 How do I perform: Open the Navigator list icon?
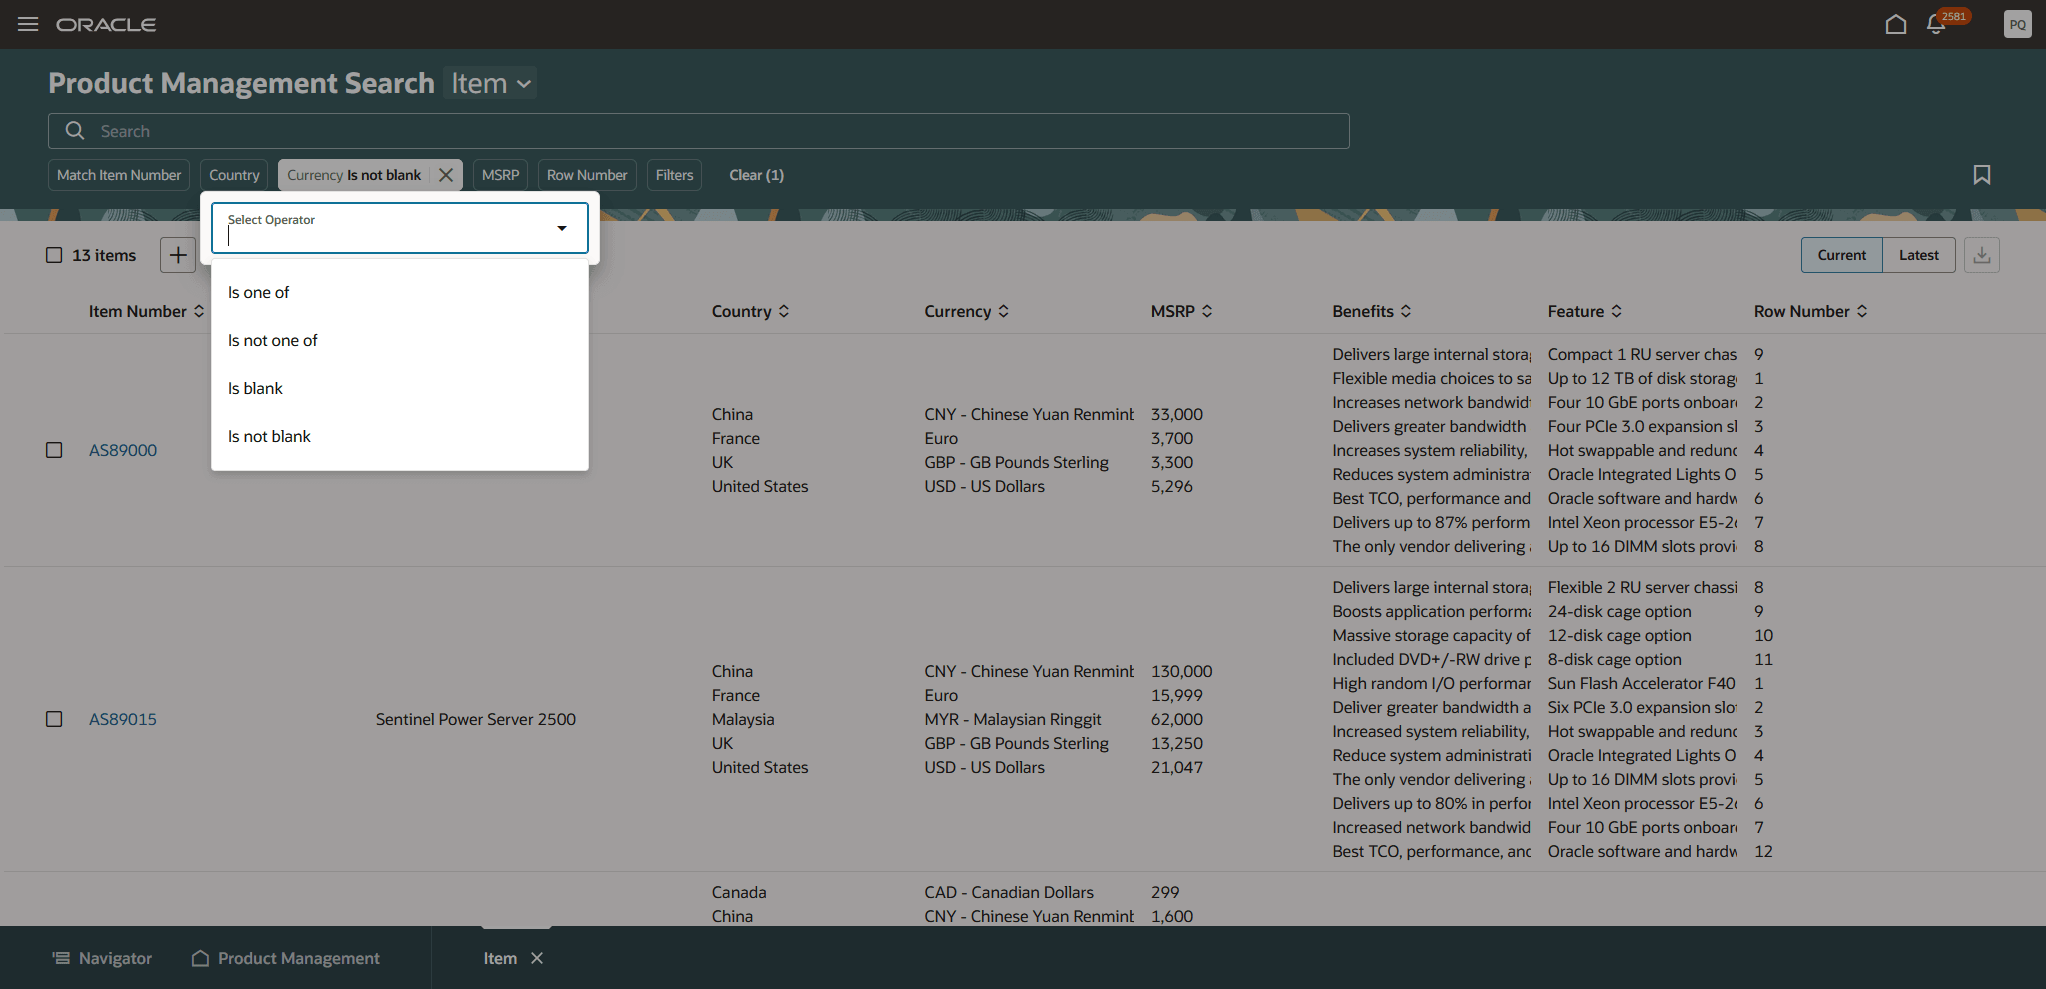pyautogui.click(x=61, y=958)
